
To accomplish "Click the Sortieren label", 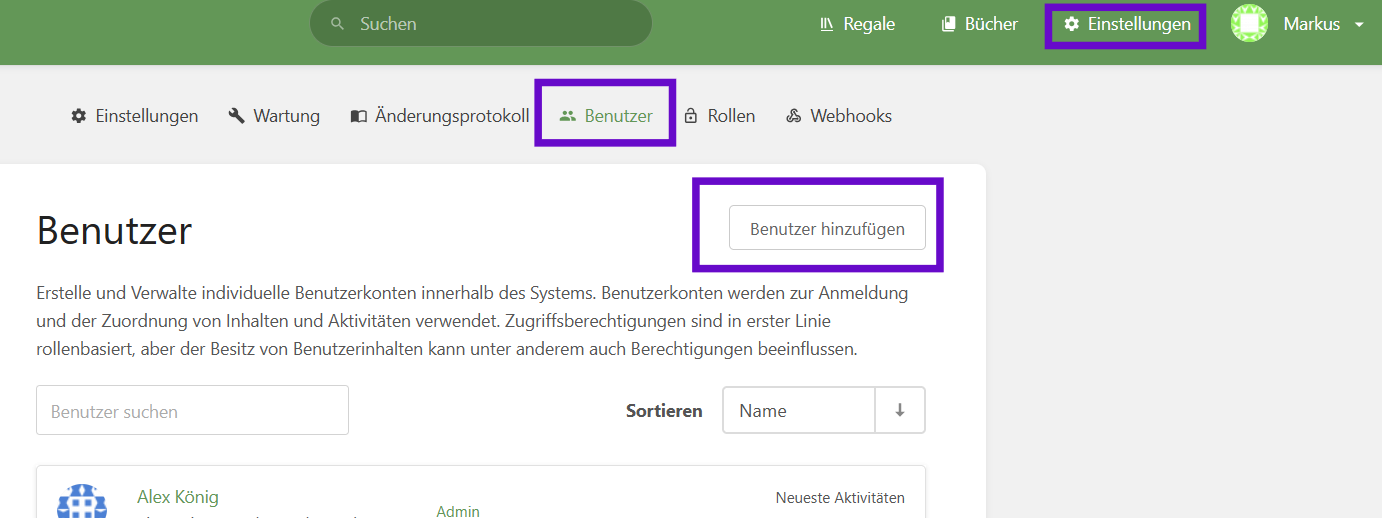I will (x=664, y=411).
